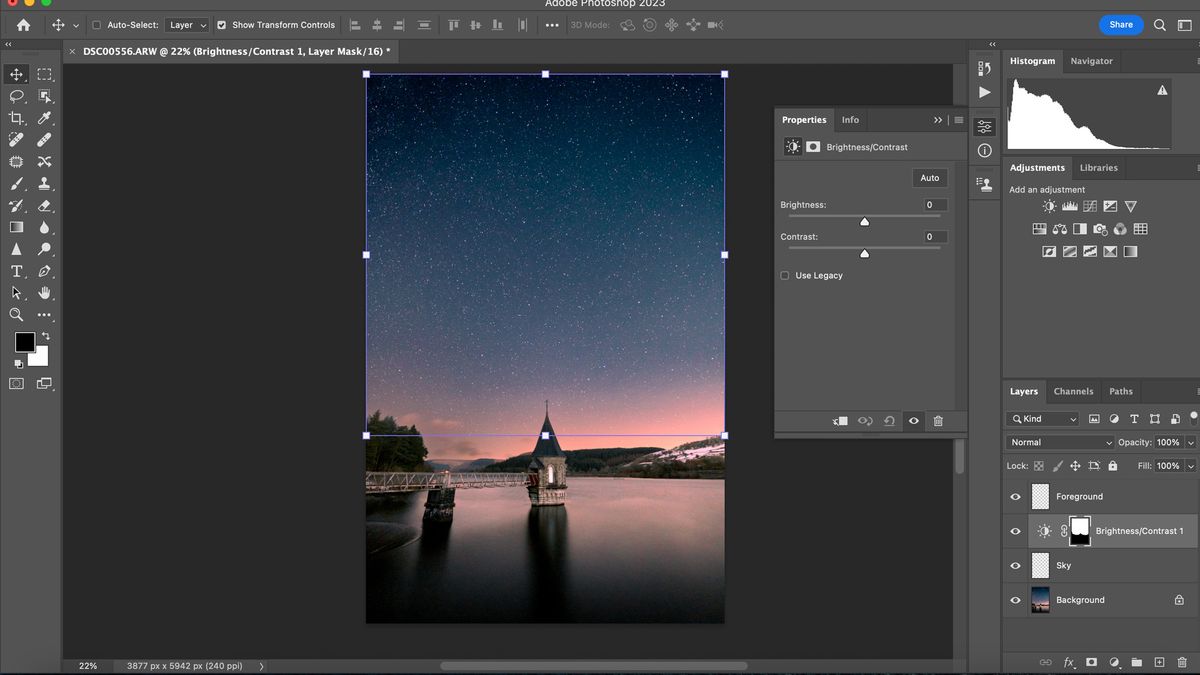Click the Brightness slider handle
The width and height of the screenshot is (1200, 675).
coord(865,221)
